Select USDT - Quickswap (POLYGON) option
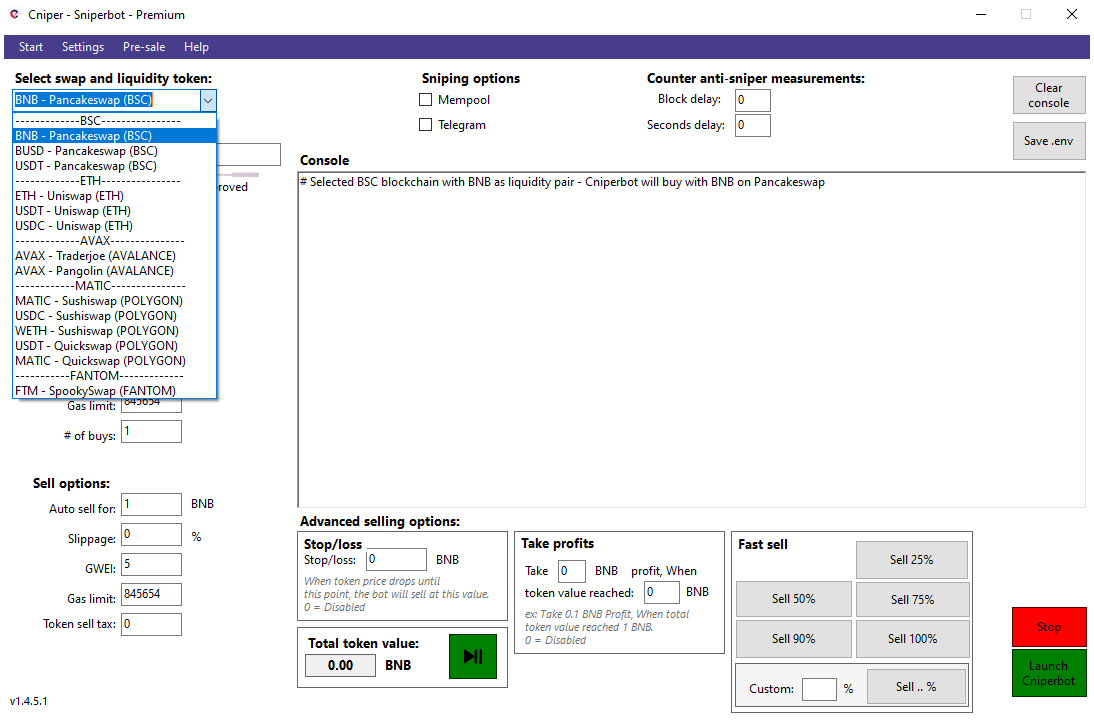 [x=114, y=345]
